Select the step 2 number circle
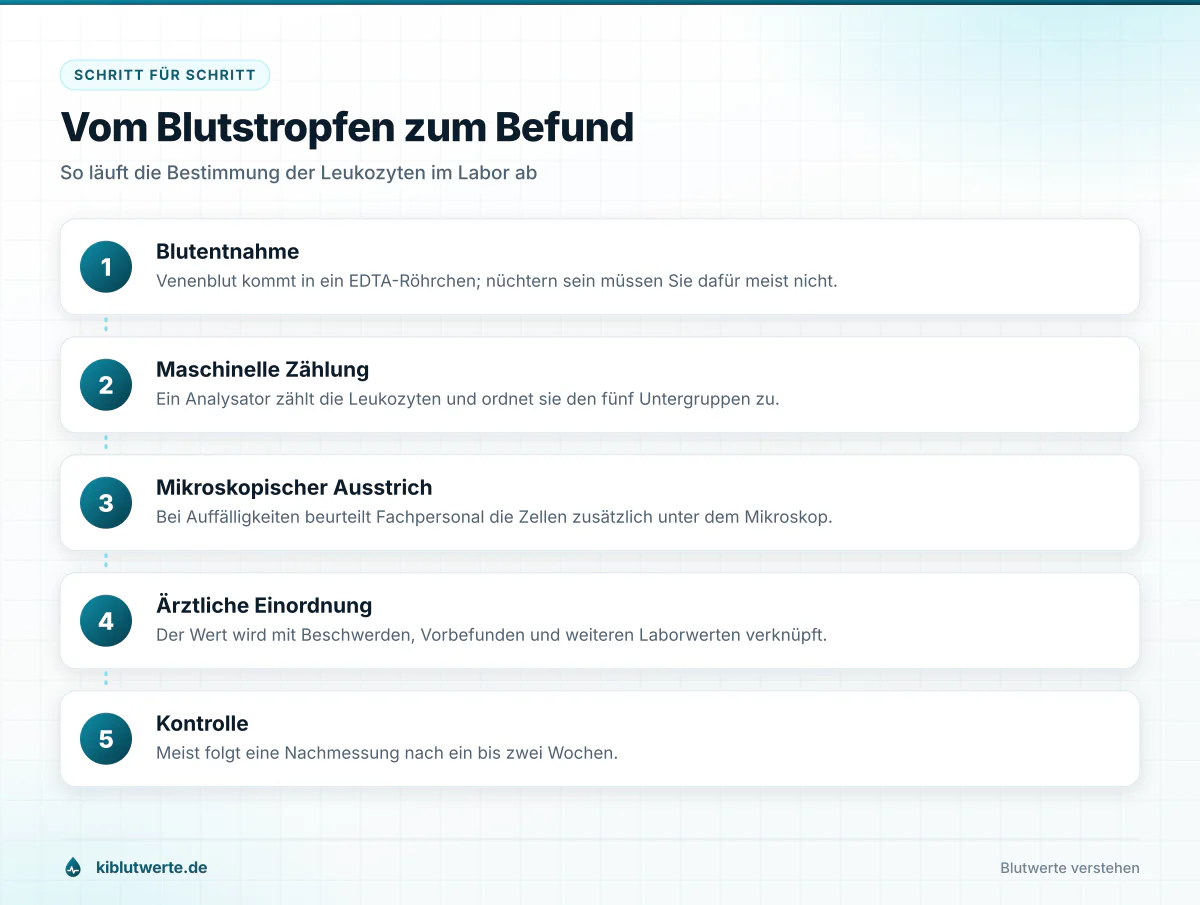 106,385
